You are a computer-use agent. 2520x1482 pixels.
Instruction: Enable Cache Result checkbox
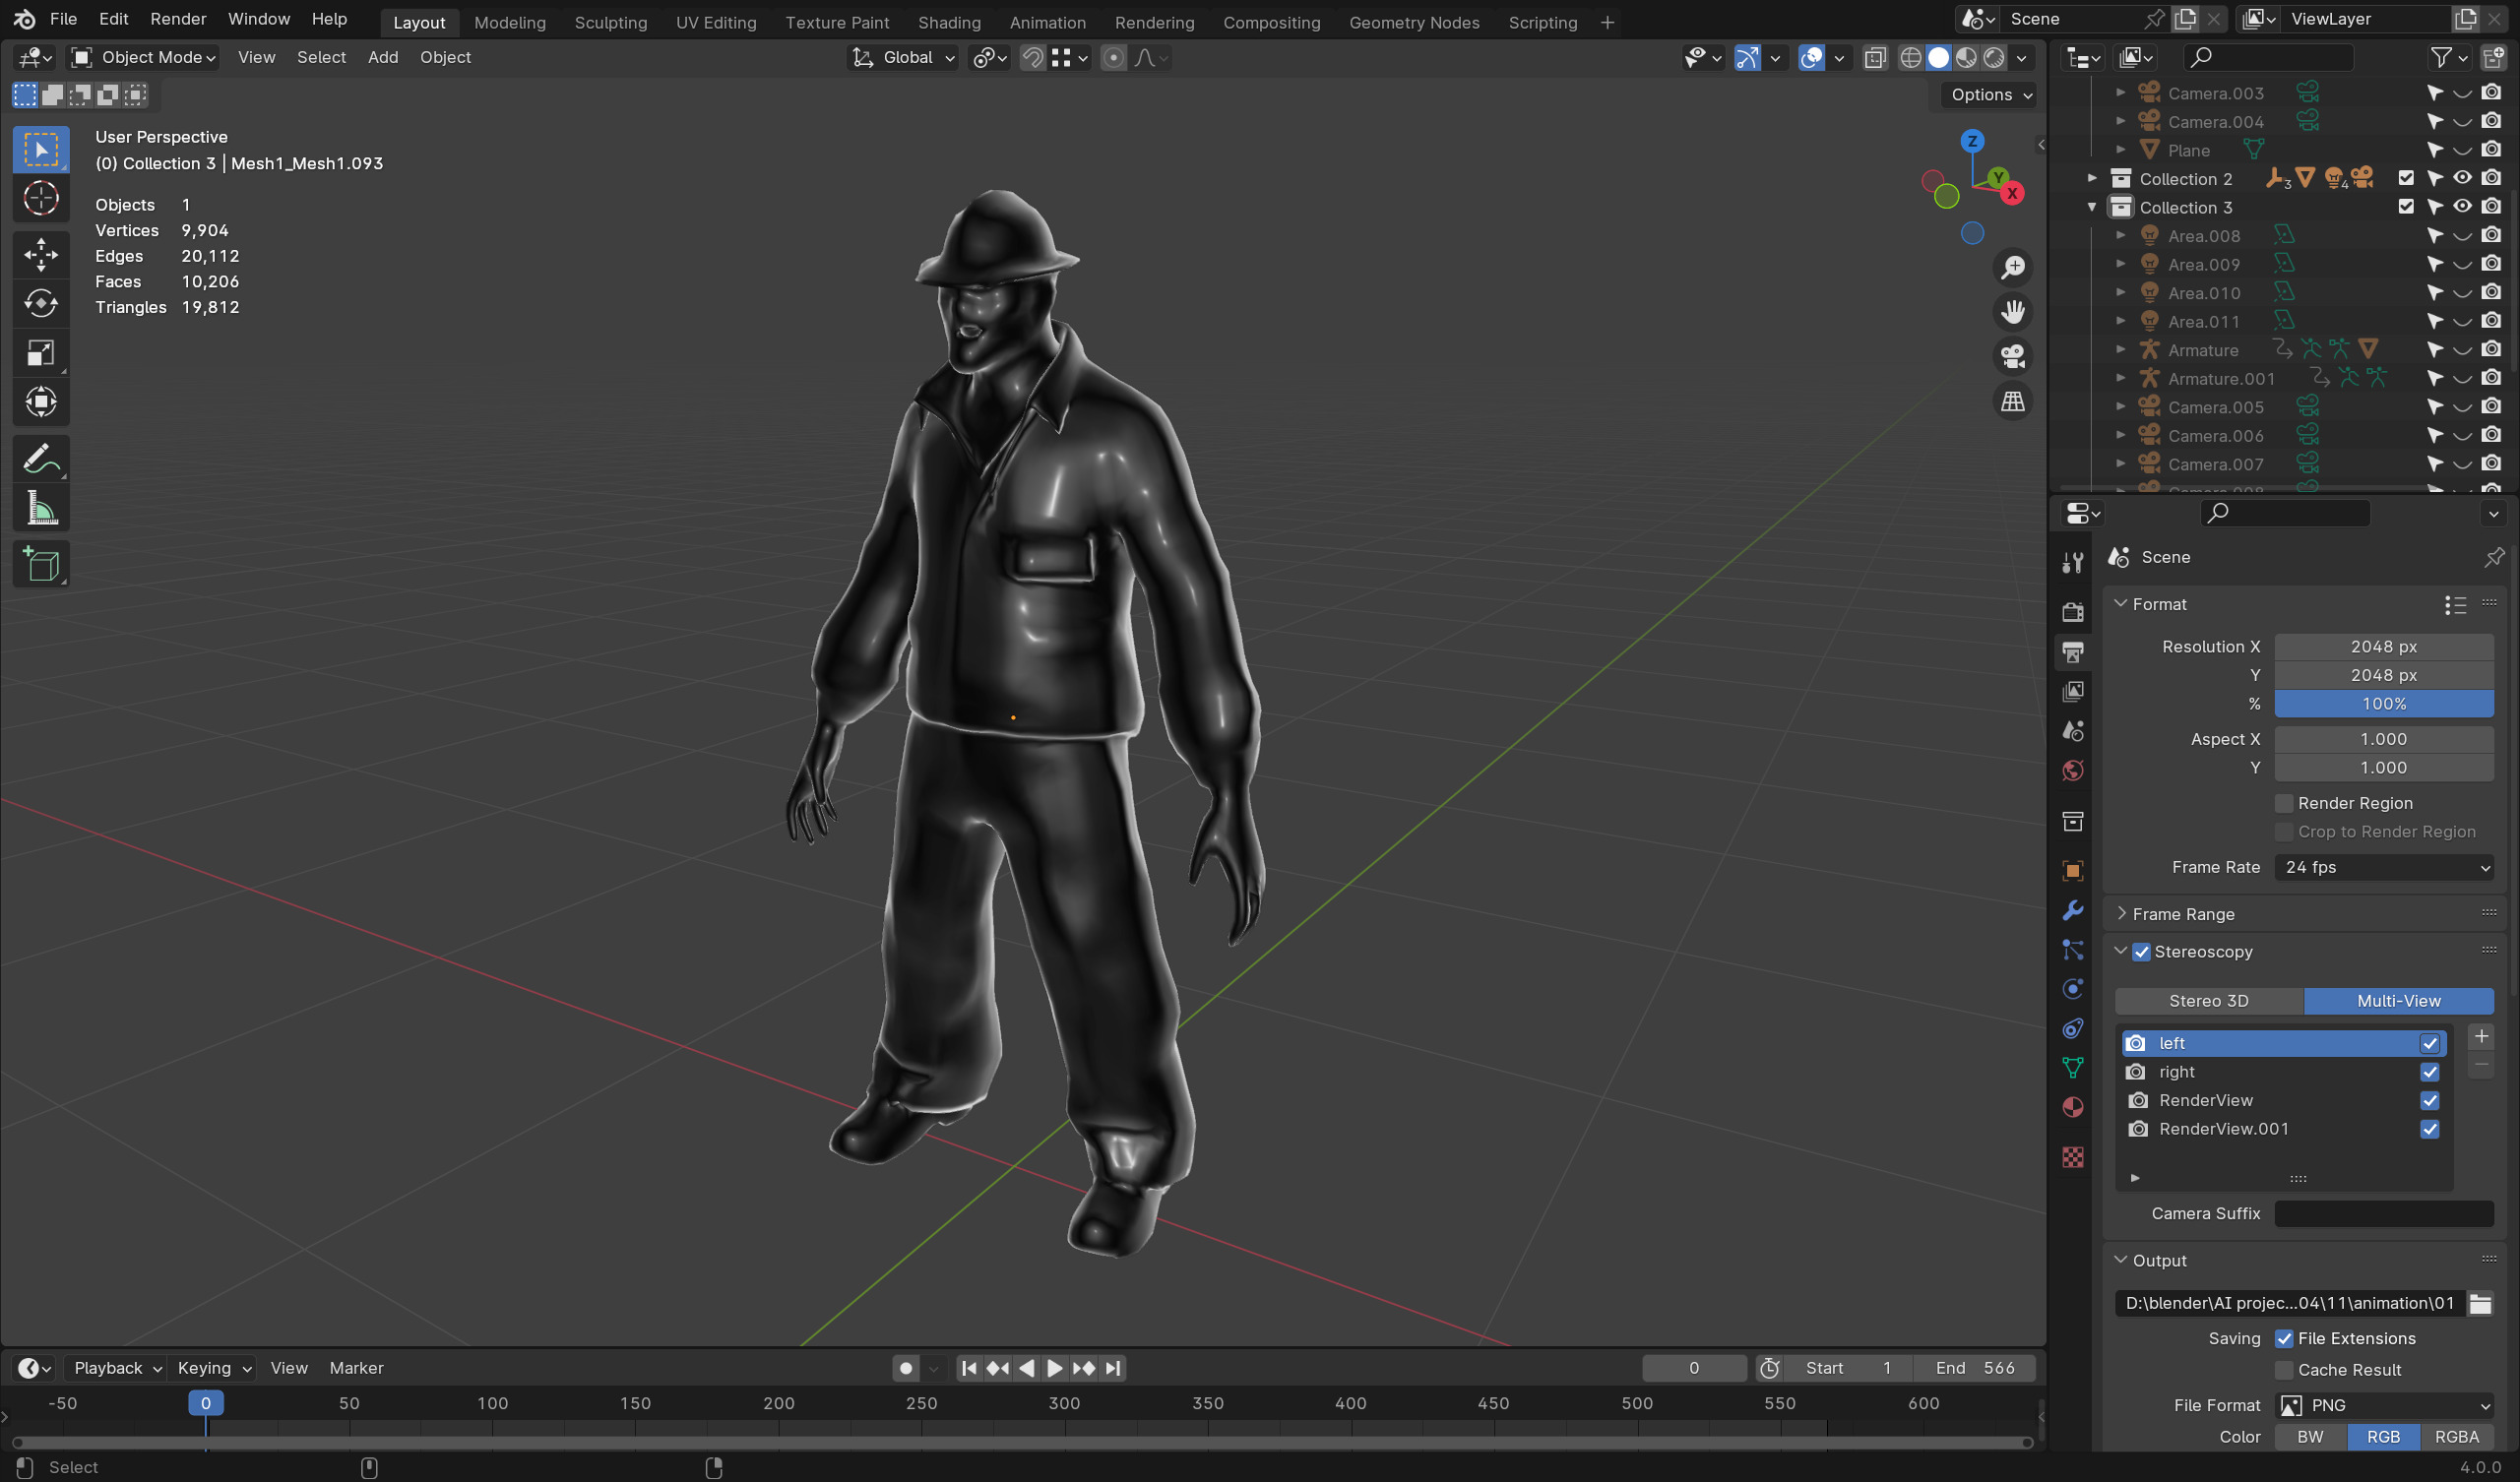tap(2284, 1370)
